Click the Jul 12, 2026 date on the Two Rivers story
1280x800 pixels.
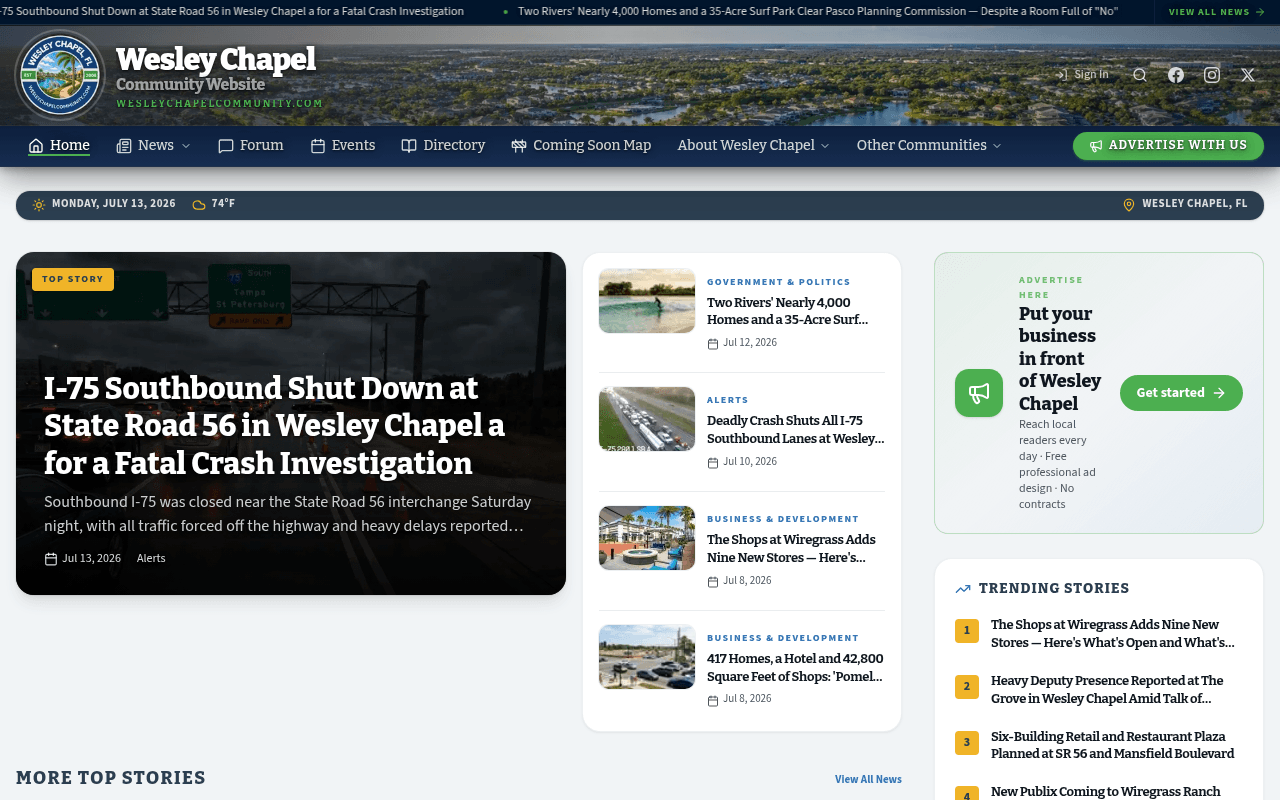pos(750,343)
